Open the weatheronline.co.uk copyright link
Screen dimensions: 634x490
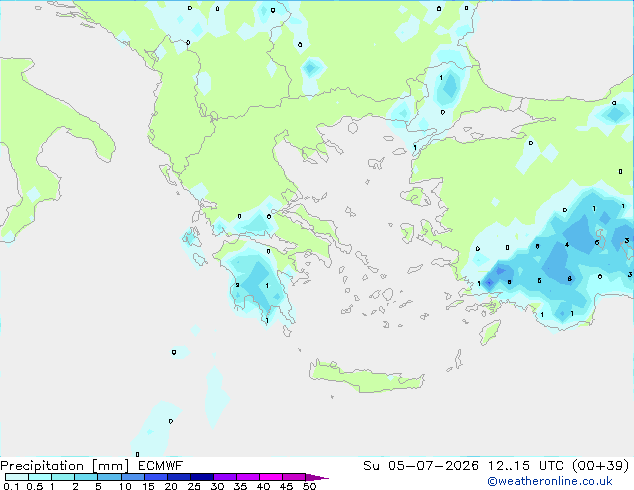(x=550, y=482)
